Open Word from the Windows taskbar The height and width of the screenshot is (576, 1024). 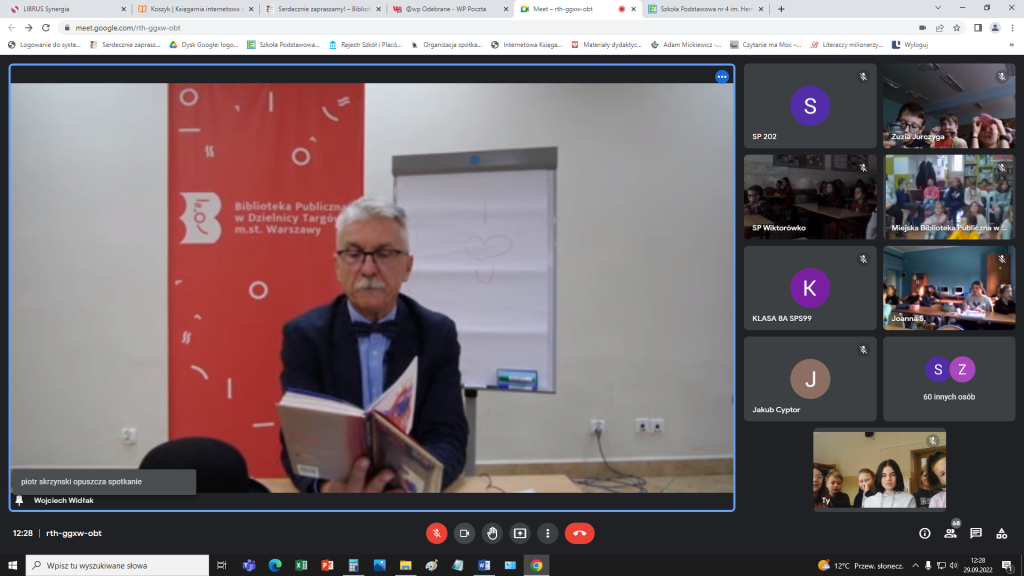coord(484,565)
